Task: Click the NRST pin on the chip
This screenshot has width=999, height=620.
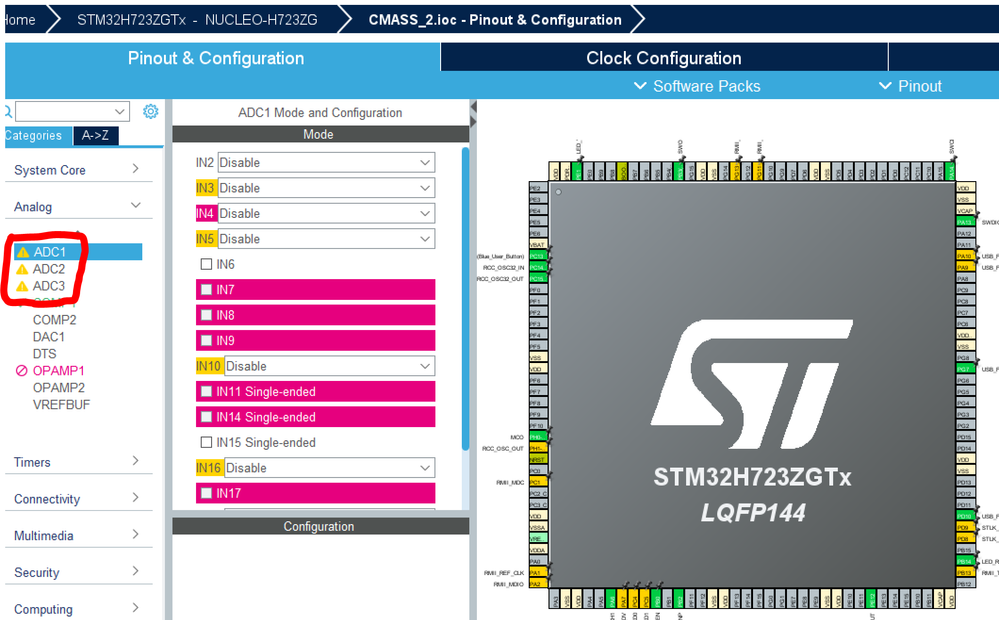Action: click(x=538, y=459)
